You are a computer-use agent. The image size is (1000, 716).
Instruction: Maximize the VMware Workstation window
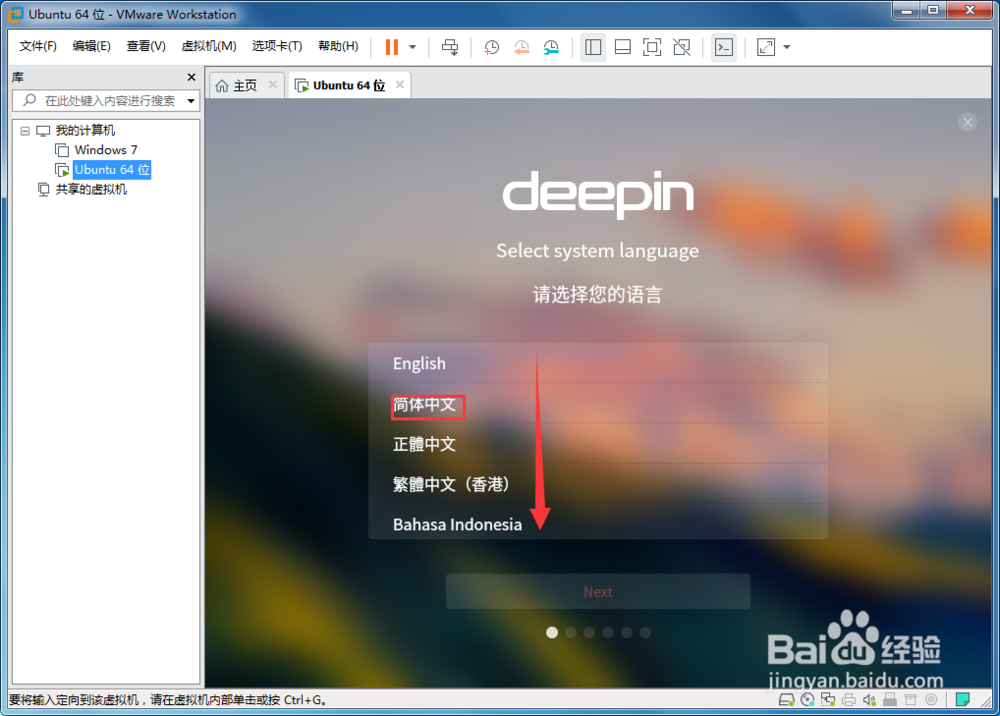click(933, 11)
